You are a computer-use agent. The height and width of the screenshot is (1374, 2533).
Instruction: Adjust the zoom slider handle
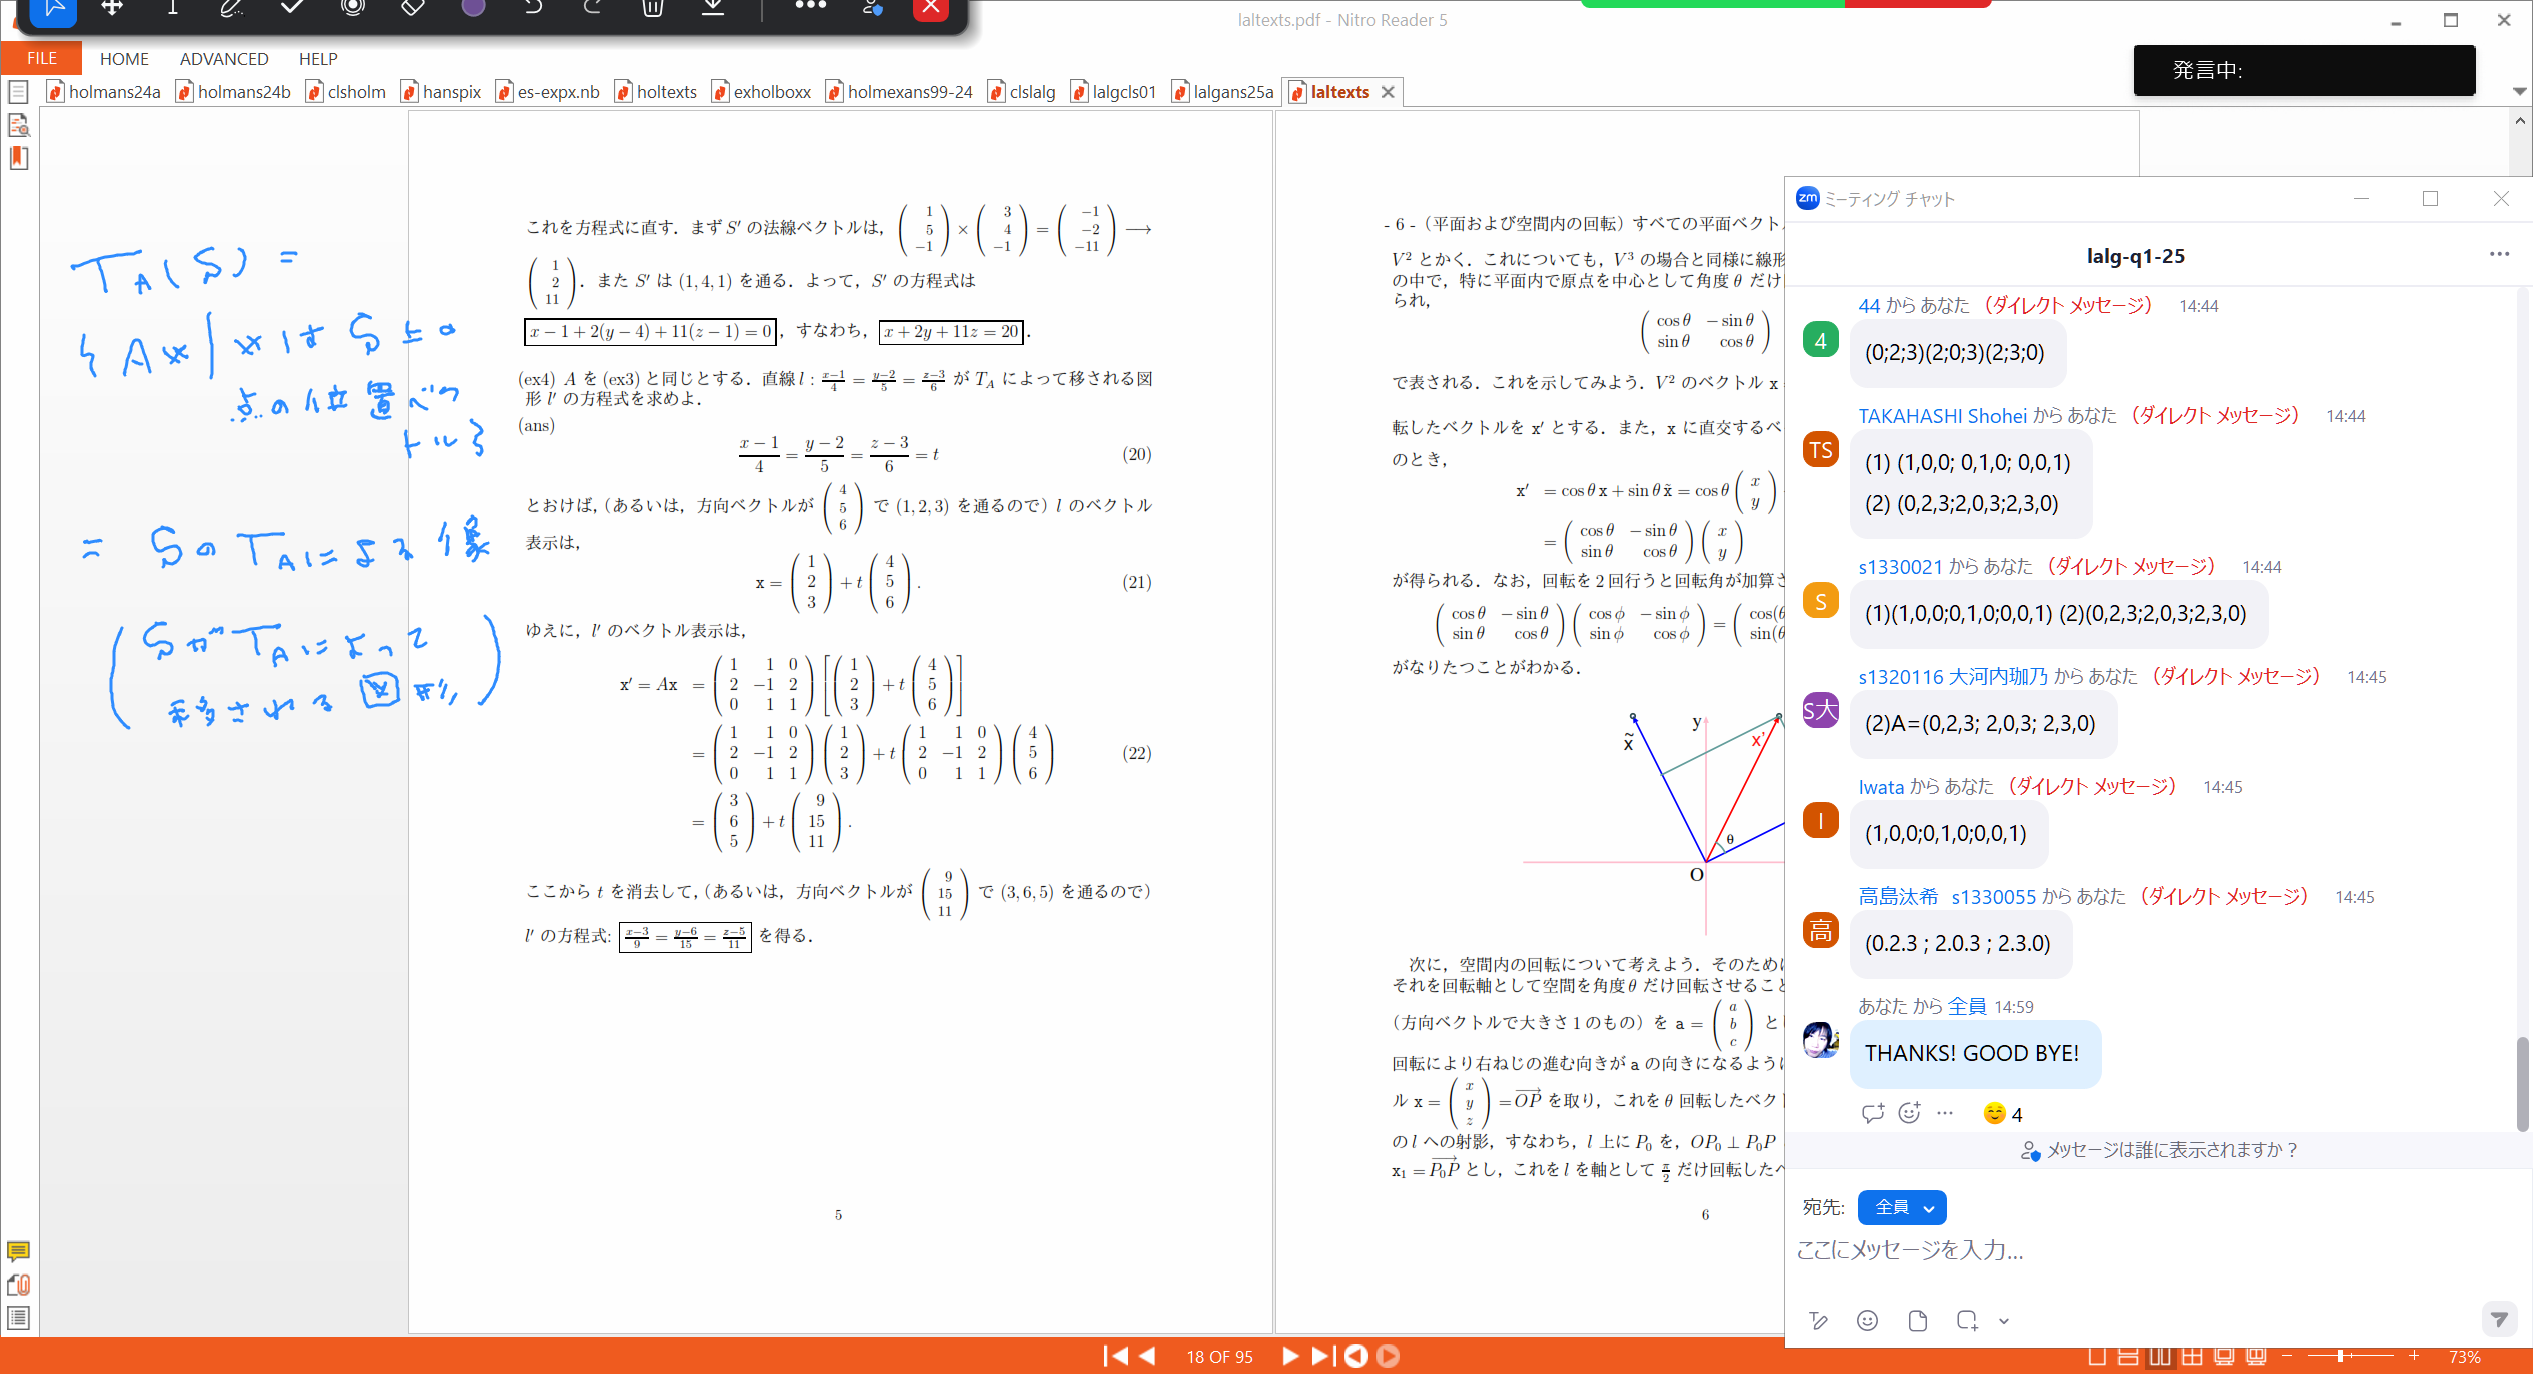point(2340,1357)
